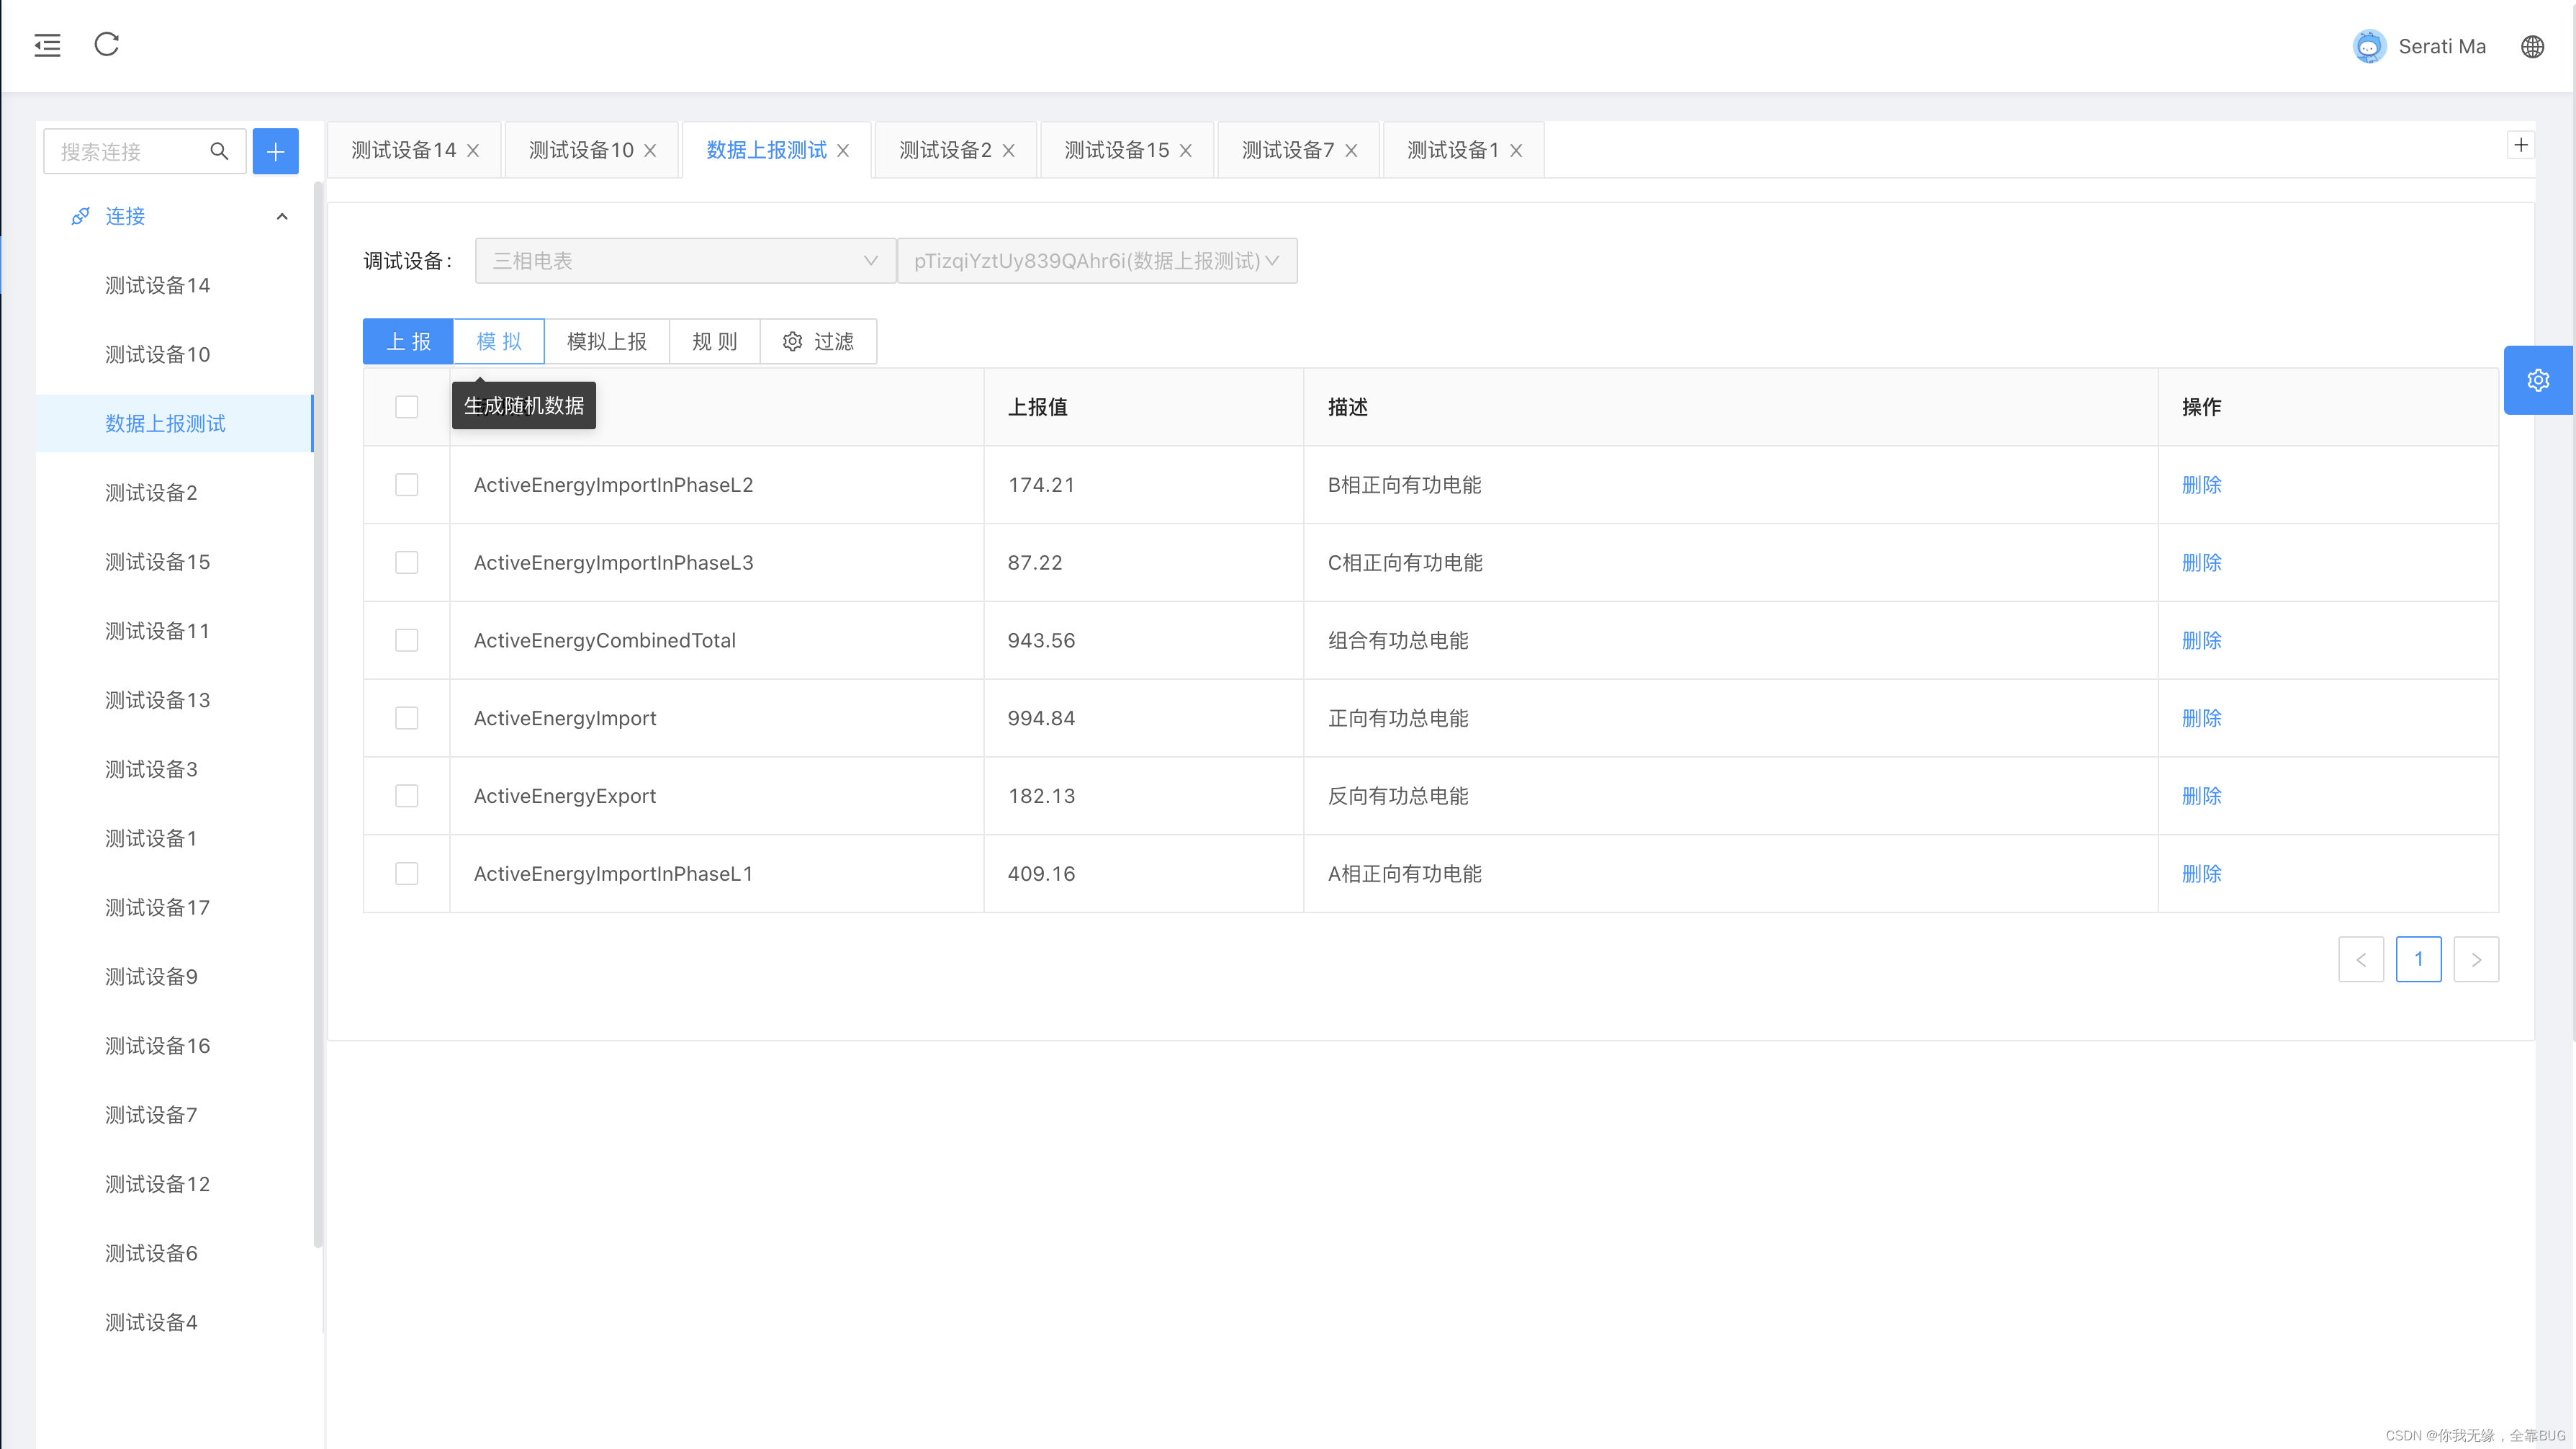2576x1449 pixels.
Task: Open the 三相电表 product dropdown
Action: (685, 261)
